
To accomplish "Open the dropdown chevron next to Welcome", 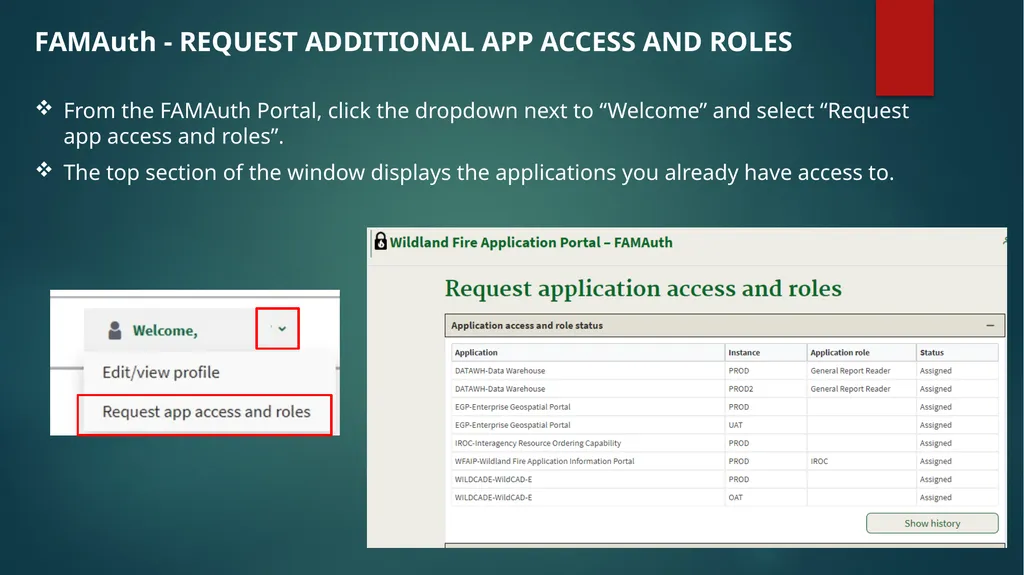I will 281,329.
